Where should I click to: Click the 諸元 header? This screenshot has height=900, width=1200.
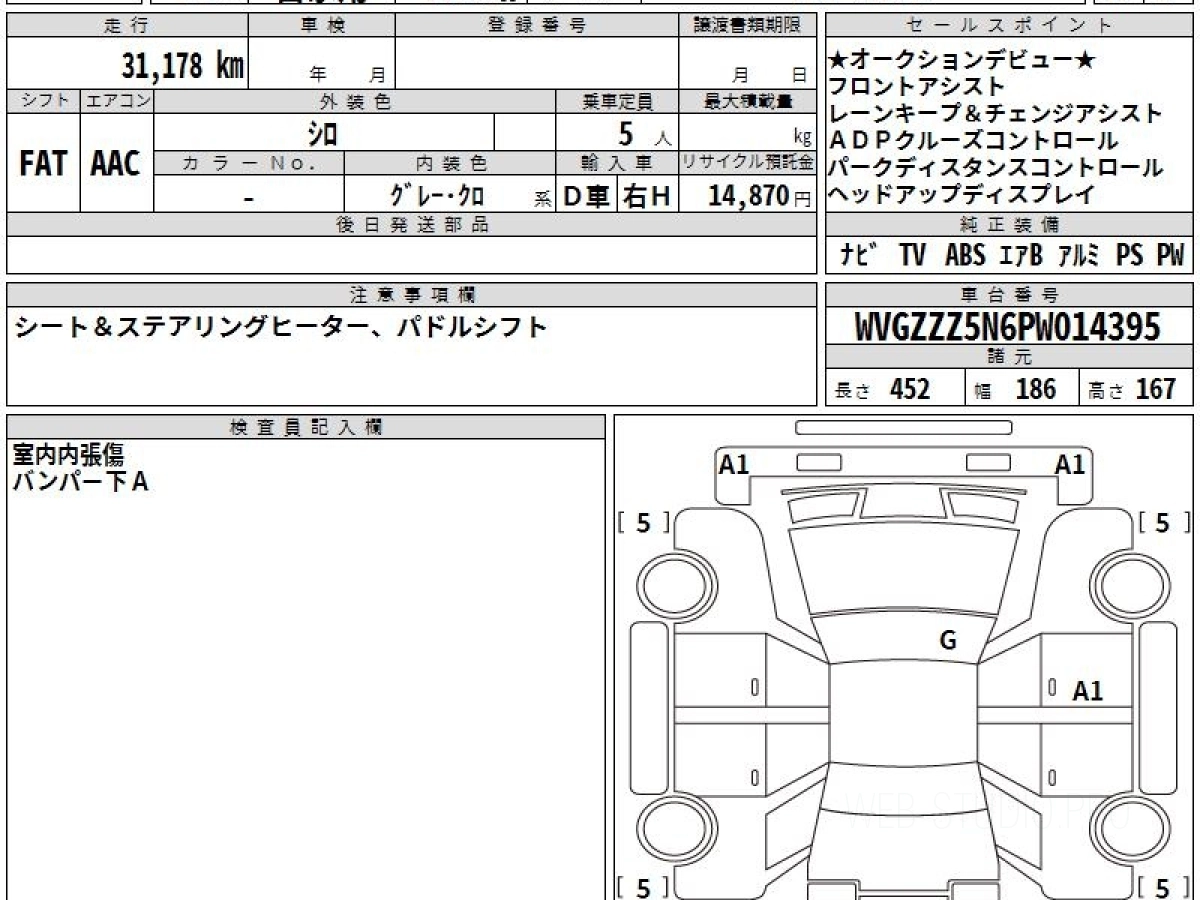[1010, 357]
